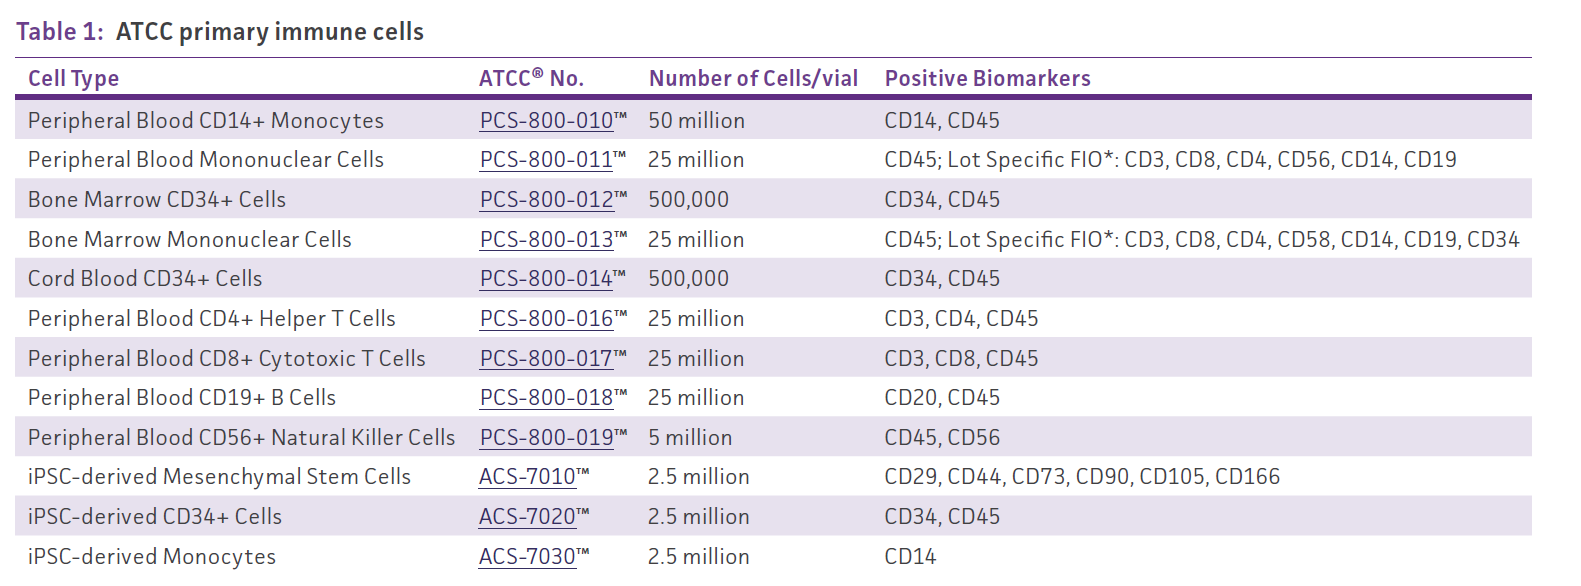Click the Table 1 title text
The image size is (1581, 586).
220,32
